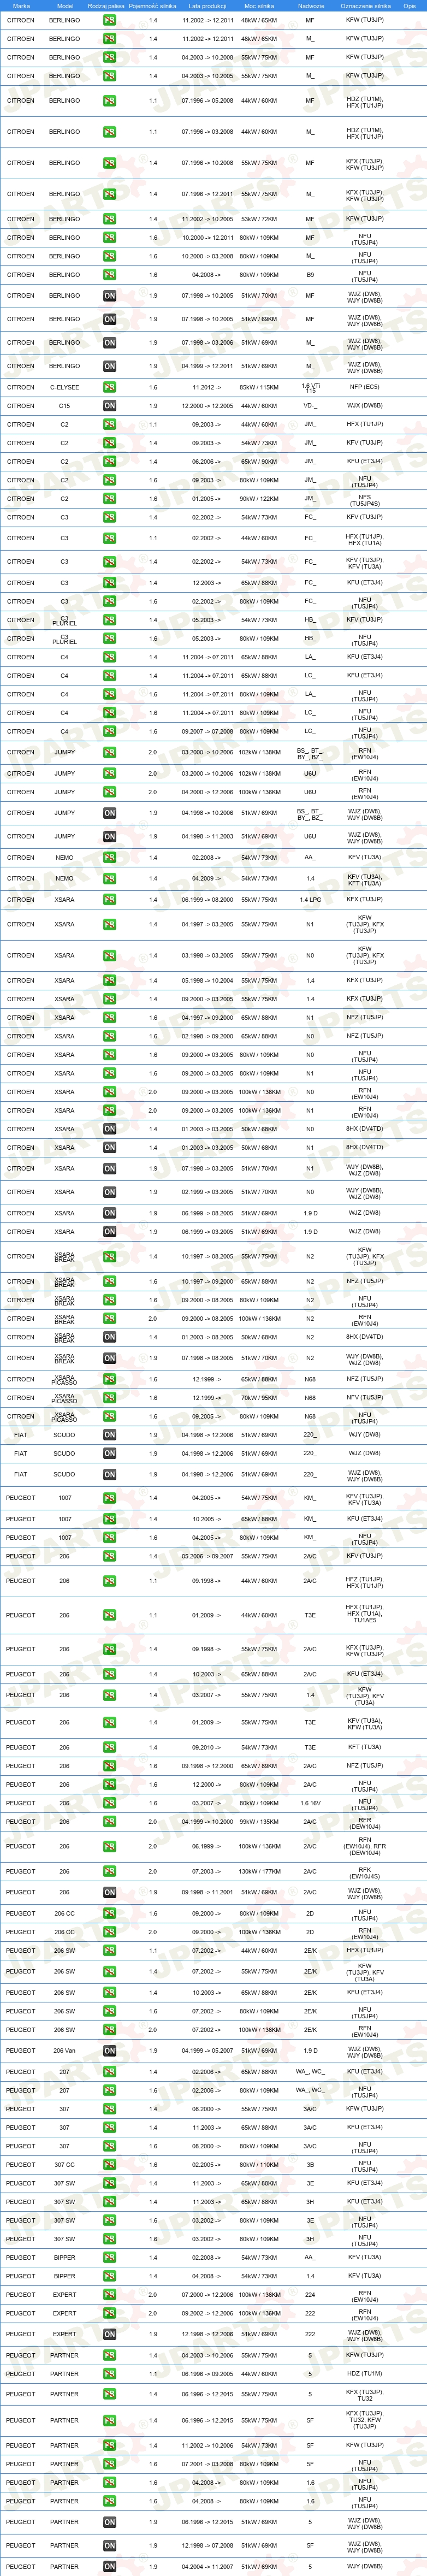Screen dimensions: 427x2576
Task: Click the petrol icon in the 307 CC row
Action: [109, 2165]
